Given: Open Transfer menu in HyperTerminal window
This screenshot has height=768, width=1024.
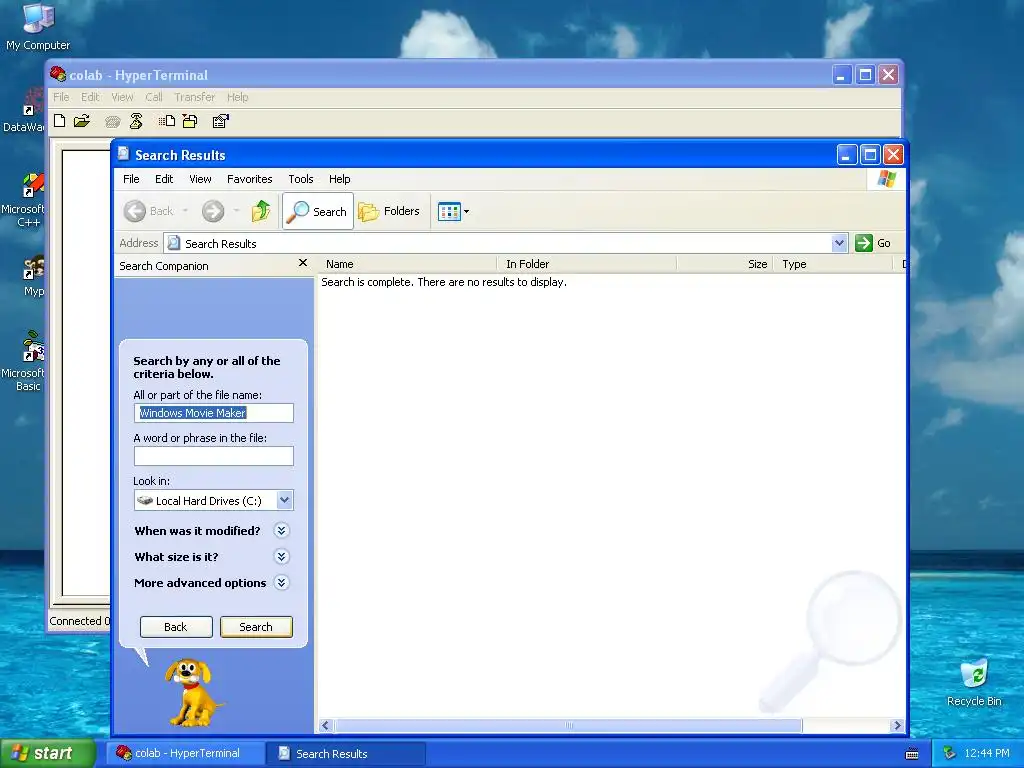Looking at the screenshot, I should tap(195, 97).
